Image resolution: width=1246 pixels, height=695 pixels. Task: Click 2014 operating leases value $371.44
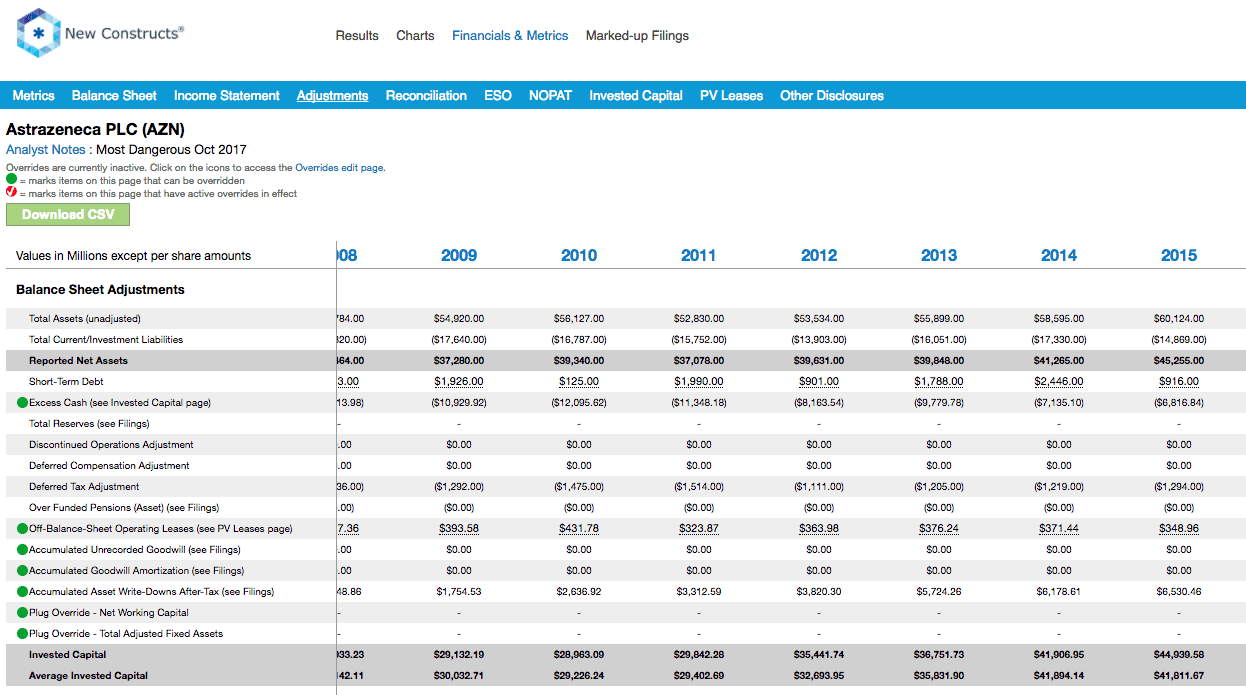(x=1059, y=529)
